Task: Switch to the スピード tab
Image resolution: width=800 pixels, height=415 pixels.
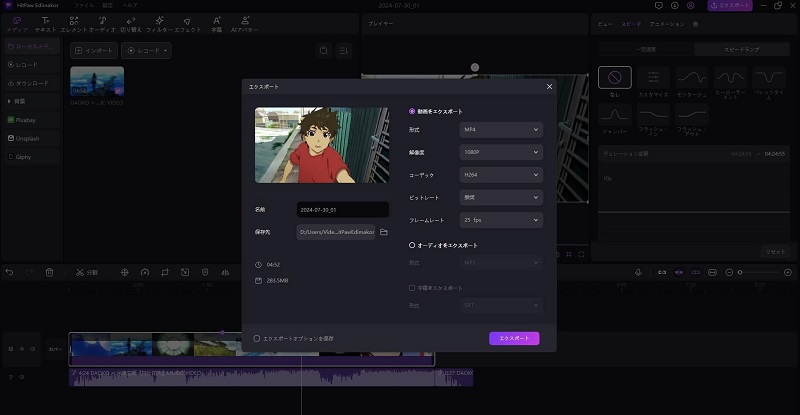Action: click(x=631, y=24)
